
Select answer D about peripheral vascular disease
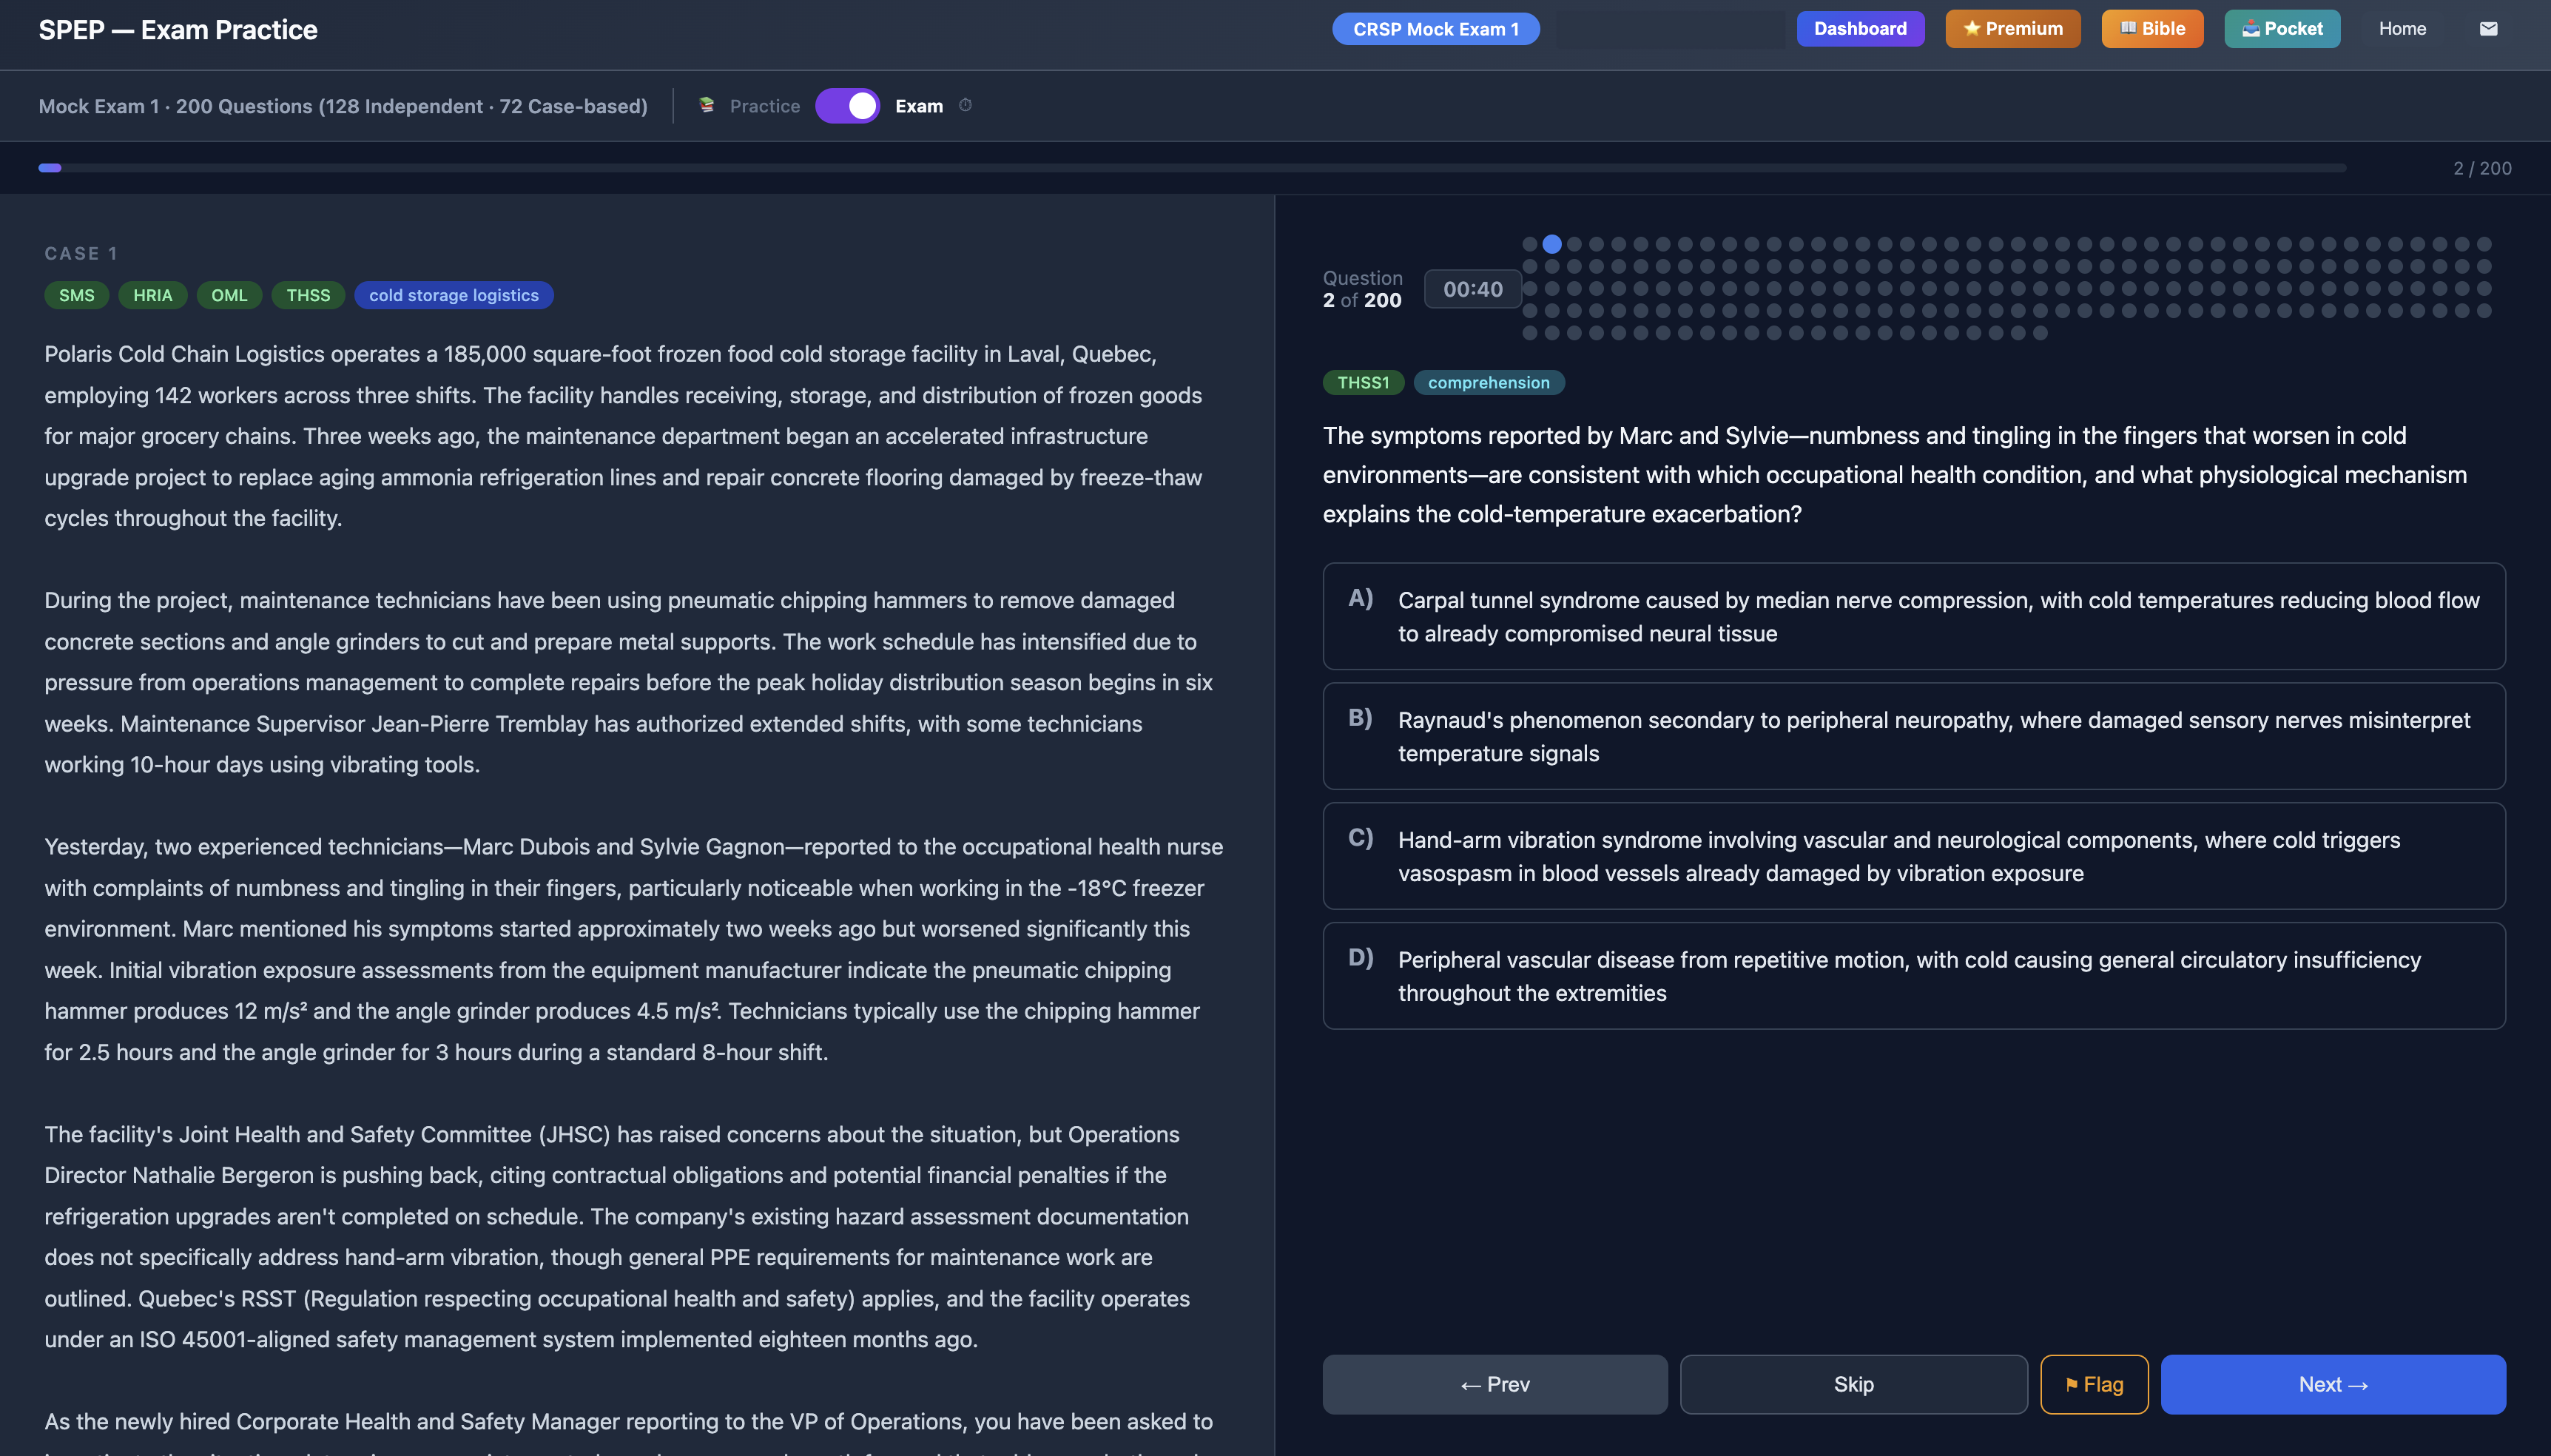click(x=1914, y=976)
